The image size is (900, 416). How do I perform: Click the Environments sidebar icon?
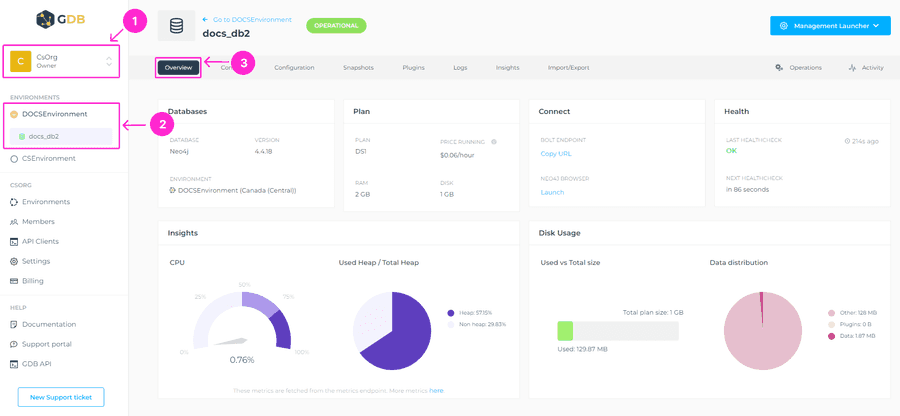14,202
